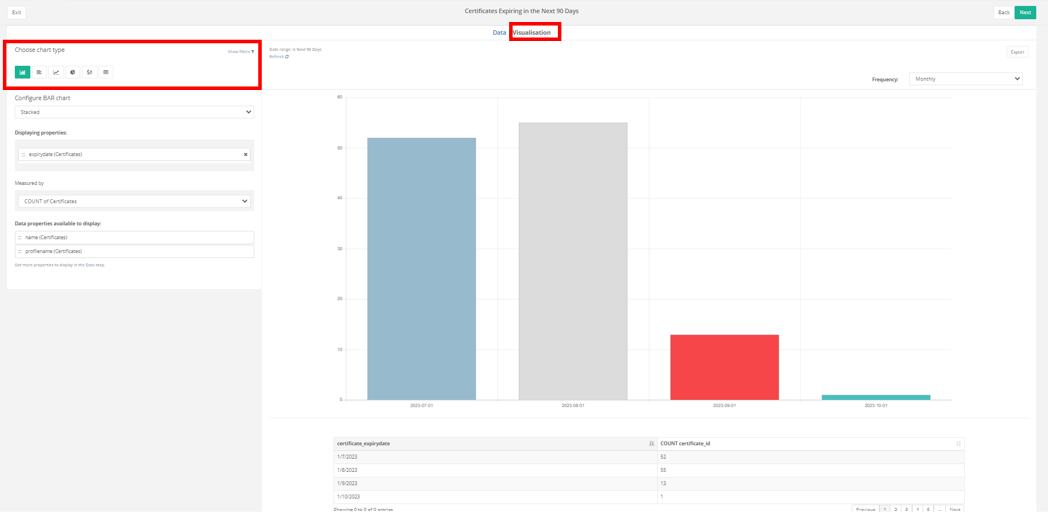Screen dimensions: 1048x512
Task: Switch to the Data tab
Action: (x=499, y=33)
